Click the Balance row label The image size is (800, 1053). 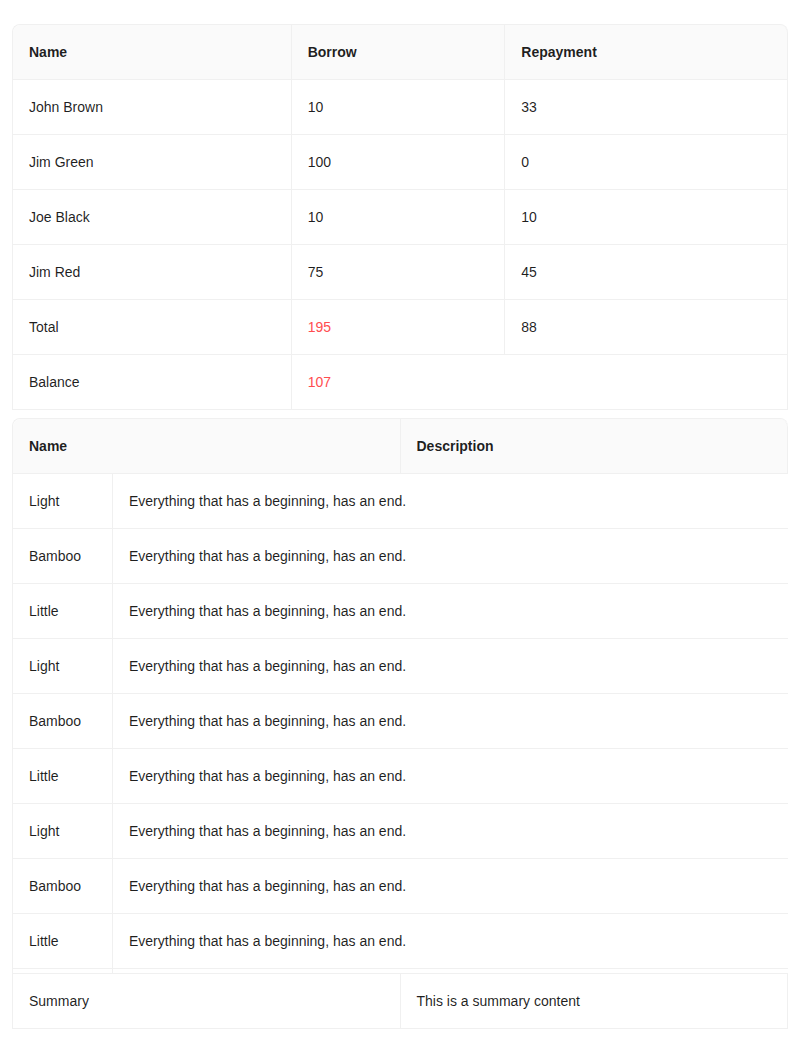pos(54,382)
